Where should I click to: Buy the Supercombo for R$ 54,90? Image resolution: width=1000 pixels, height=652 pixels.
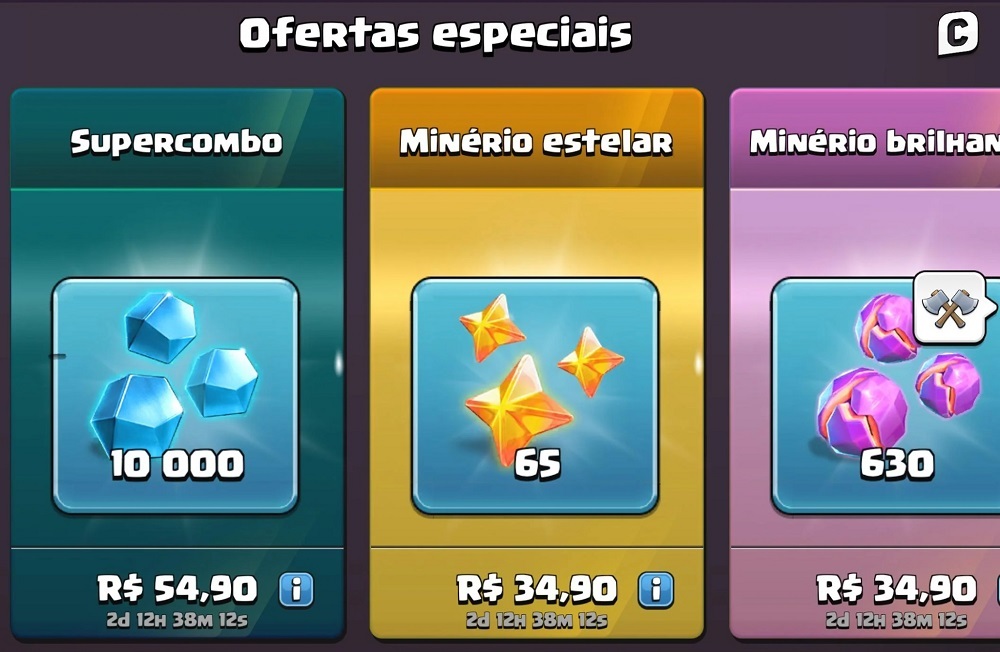pyautogui.click(x=177, y=588)
